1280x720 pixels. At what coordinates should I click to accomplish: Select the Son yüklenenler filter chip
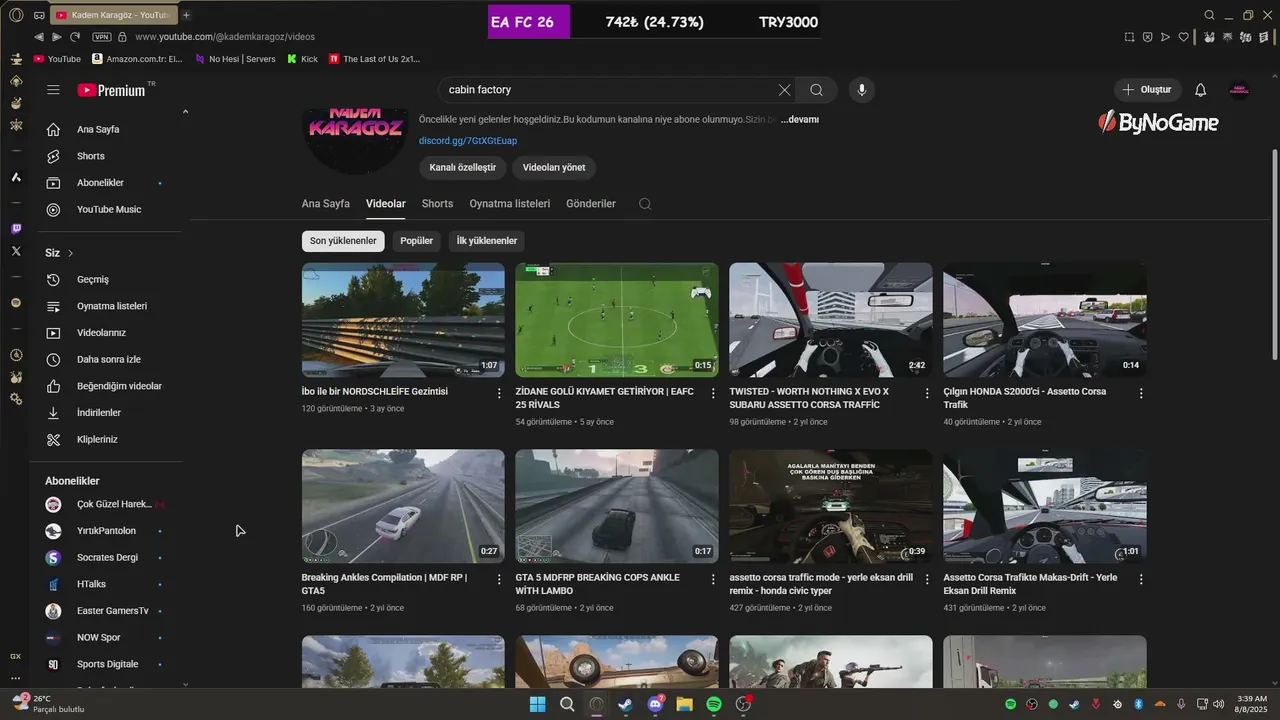tap(343, 241)
